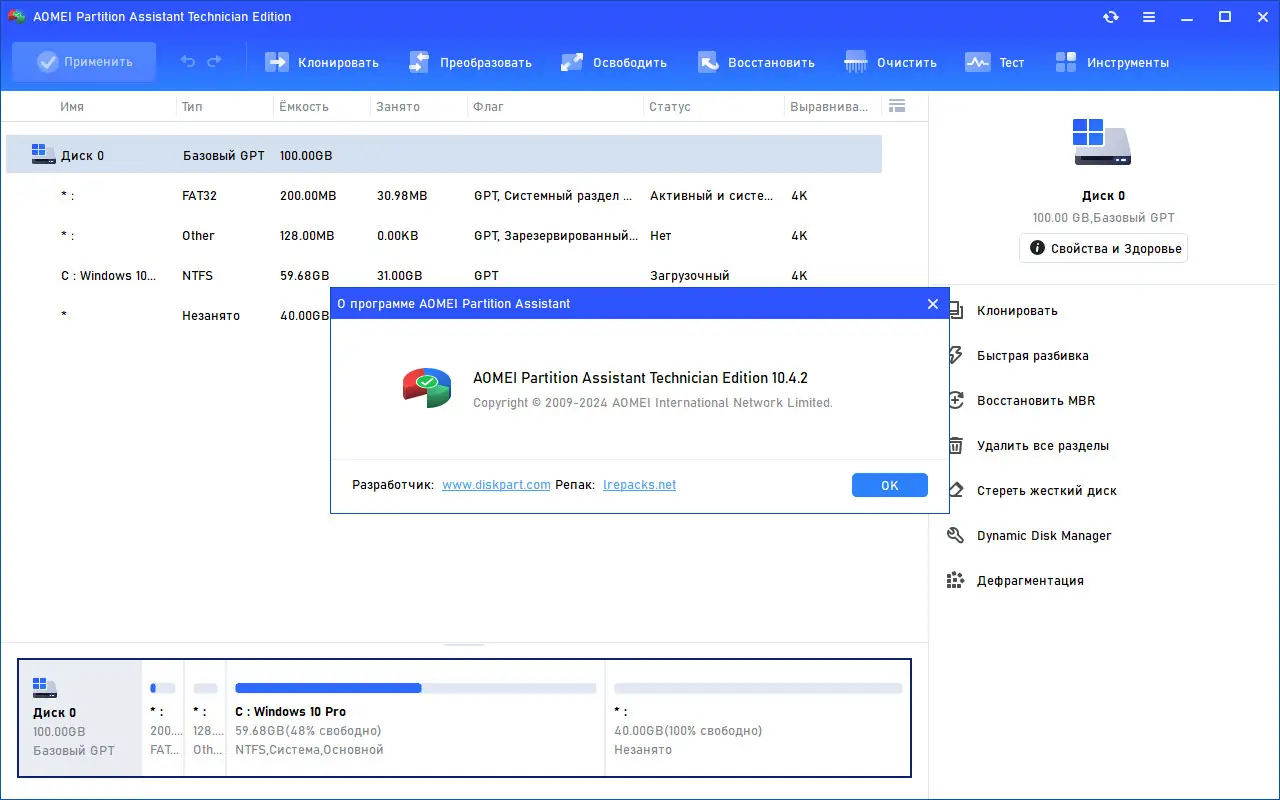This screenshot has width=1280, height=800.
Task: Select the FAT32 200.00MB partition row
Action: pos(444,196)
